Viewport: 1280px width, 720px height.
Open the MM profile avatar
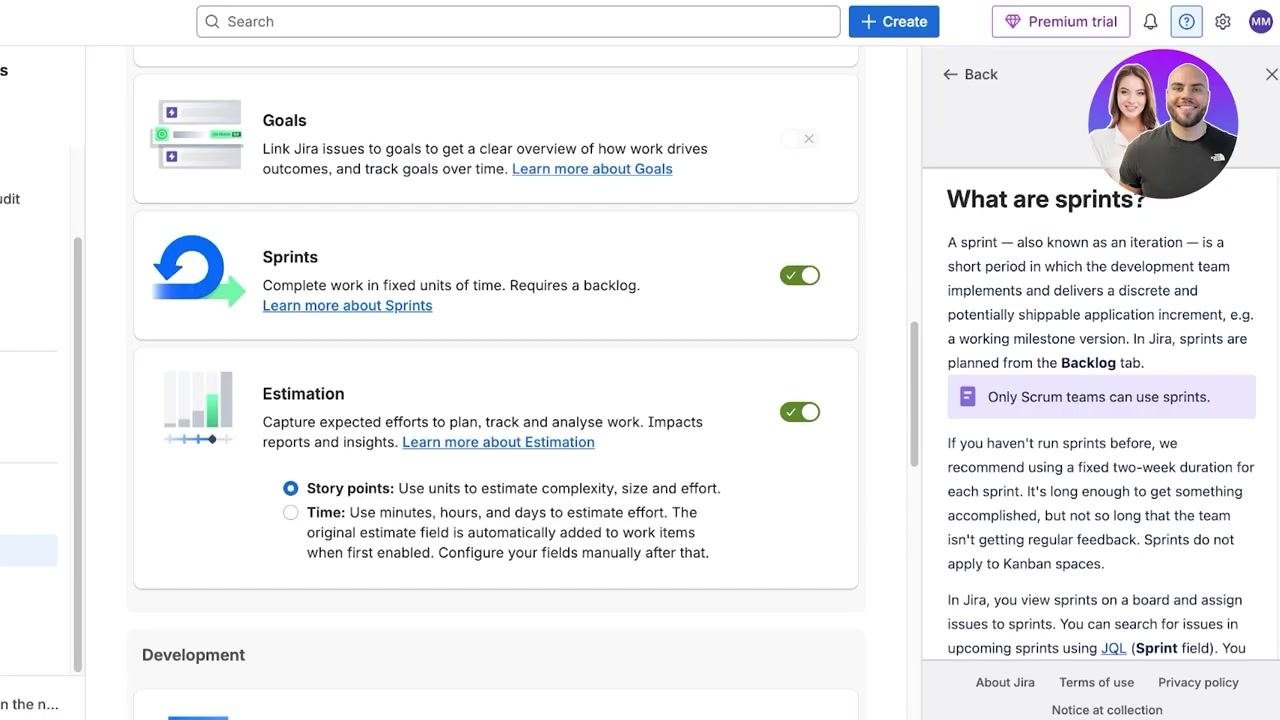(x=1260, y=22)
